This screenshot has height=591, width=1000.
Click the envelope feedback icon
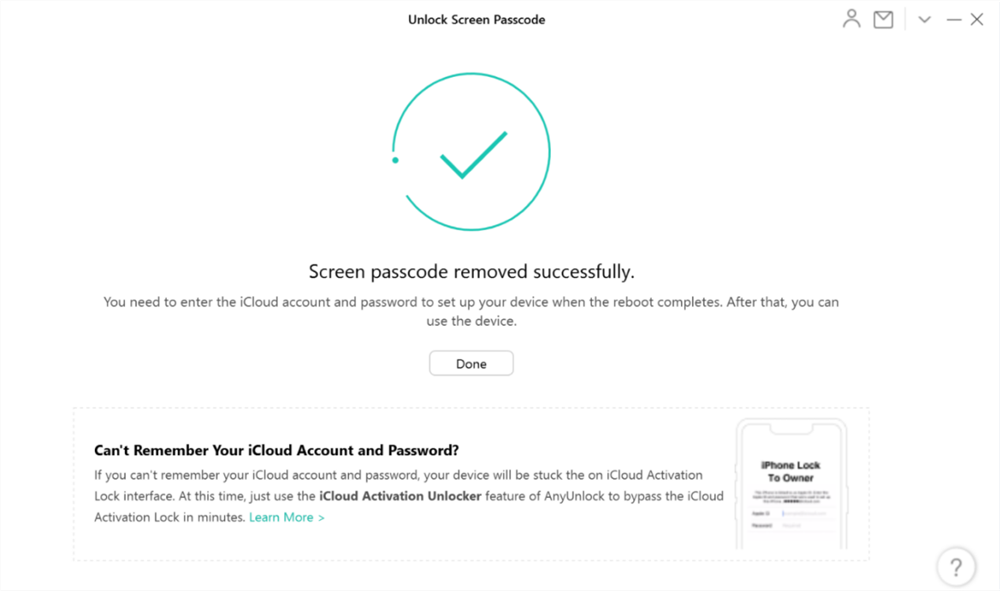[883, 19]
